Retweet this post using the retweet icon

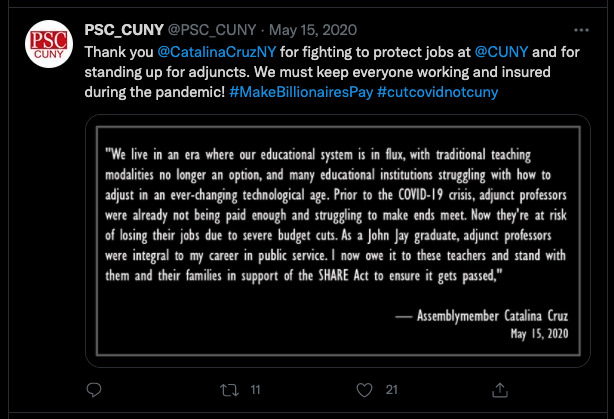(228, 388)
